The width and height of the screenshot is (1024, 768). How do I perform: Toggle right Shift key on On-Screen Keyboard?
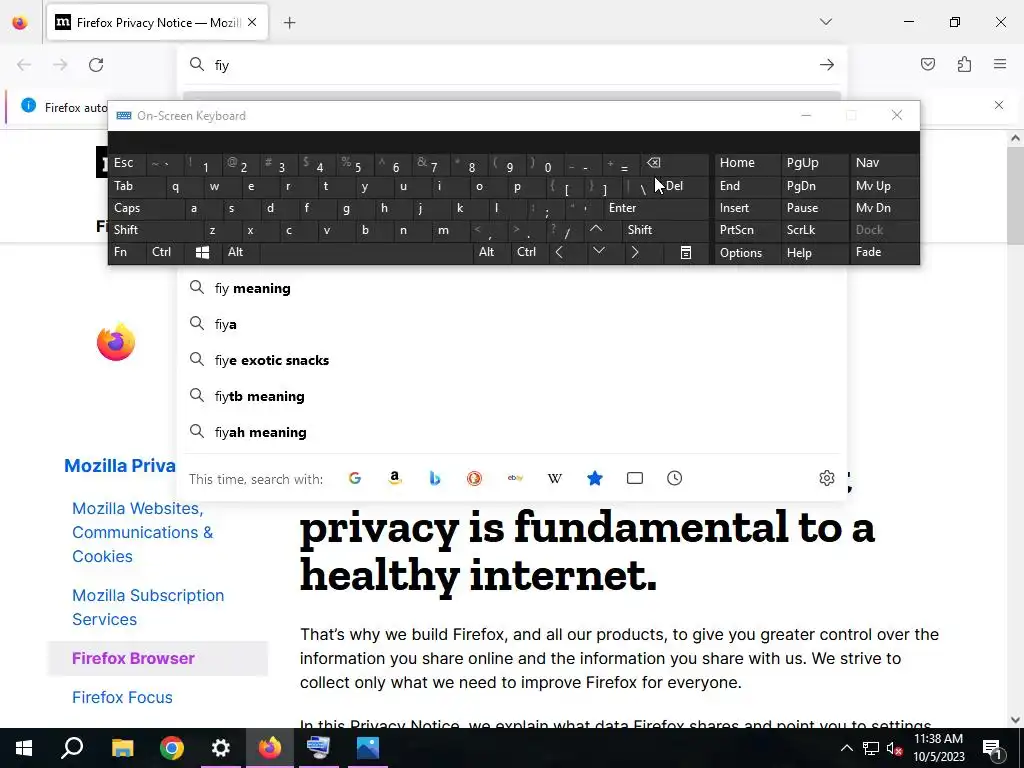pyautogui.click(x=665, y=230)
